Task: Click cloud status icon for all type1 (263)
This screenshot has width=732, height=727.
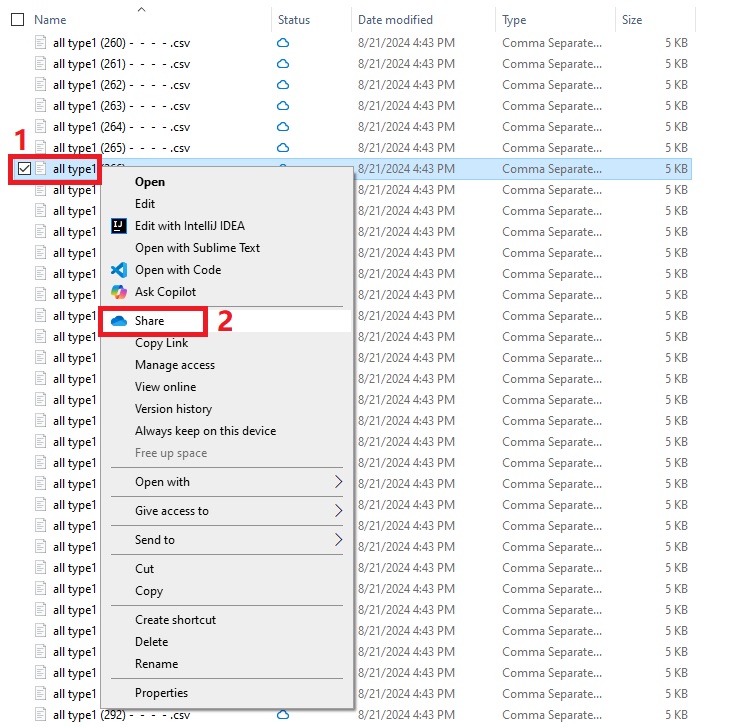Action: (283, 106)
